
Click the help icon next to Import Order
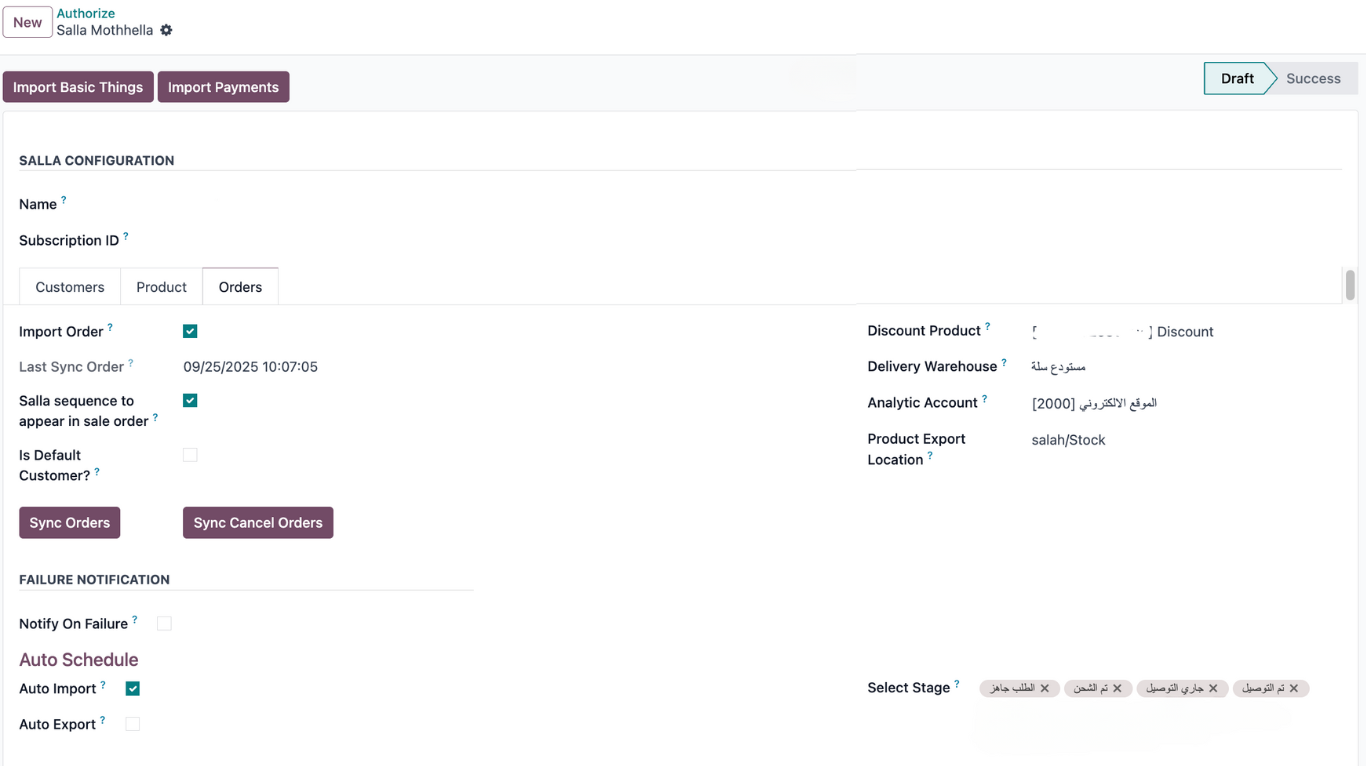pyautogui.click(x=110, y=327)
